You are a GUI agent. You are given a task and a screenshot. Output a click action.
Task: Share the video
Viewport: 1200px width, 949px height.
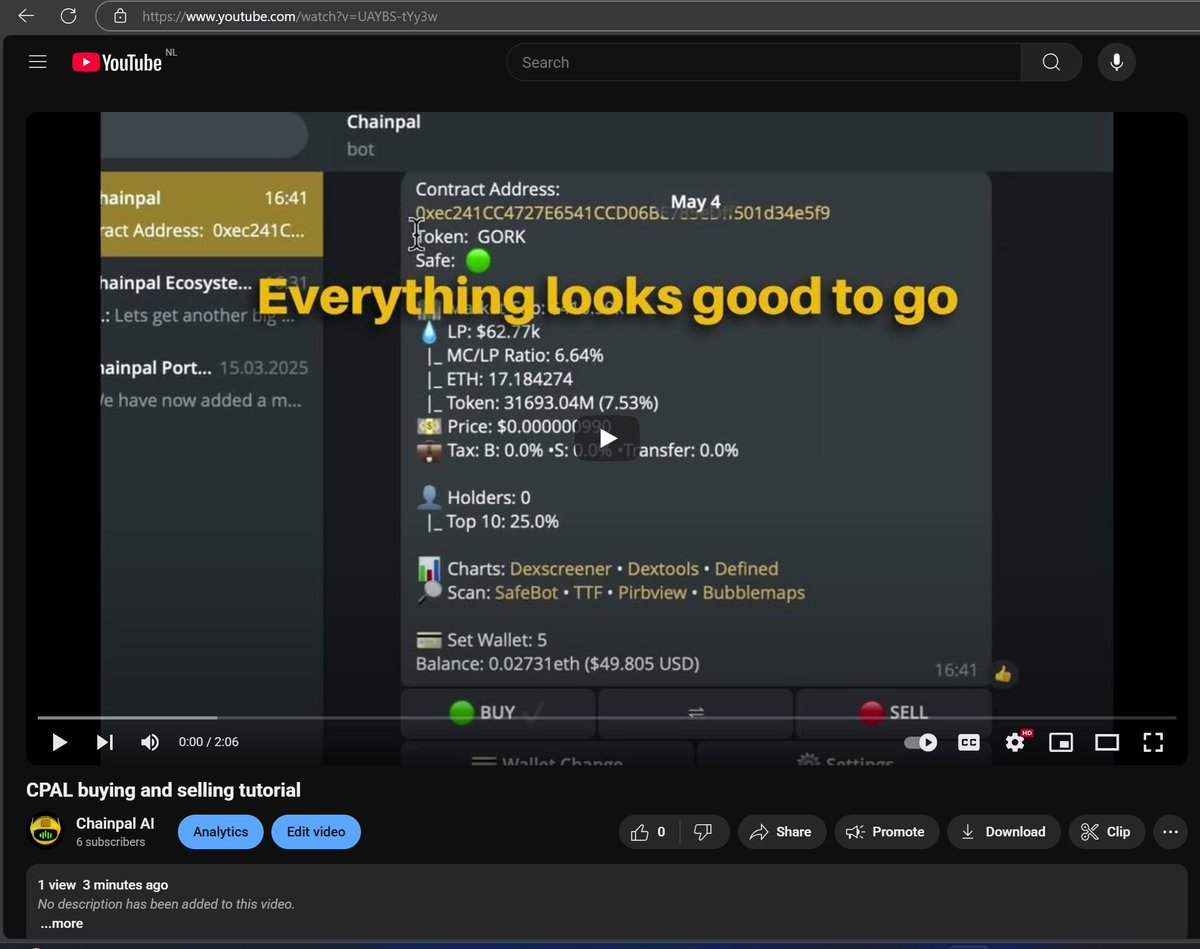(x=782, y=832)
